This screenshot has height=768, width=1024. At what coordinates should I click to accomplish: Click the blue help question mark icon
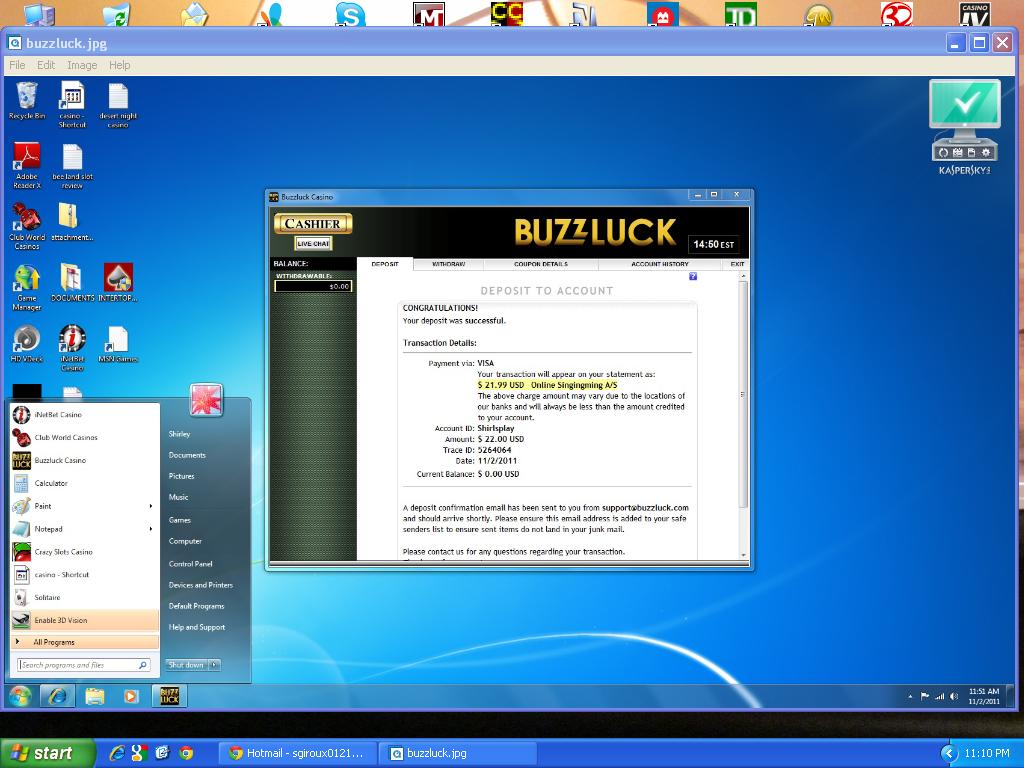693,276
